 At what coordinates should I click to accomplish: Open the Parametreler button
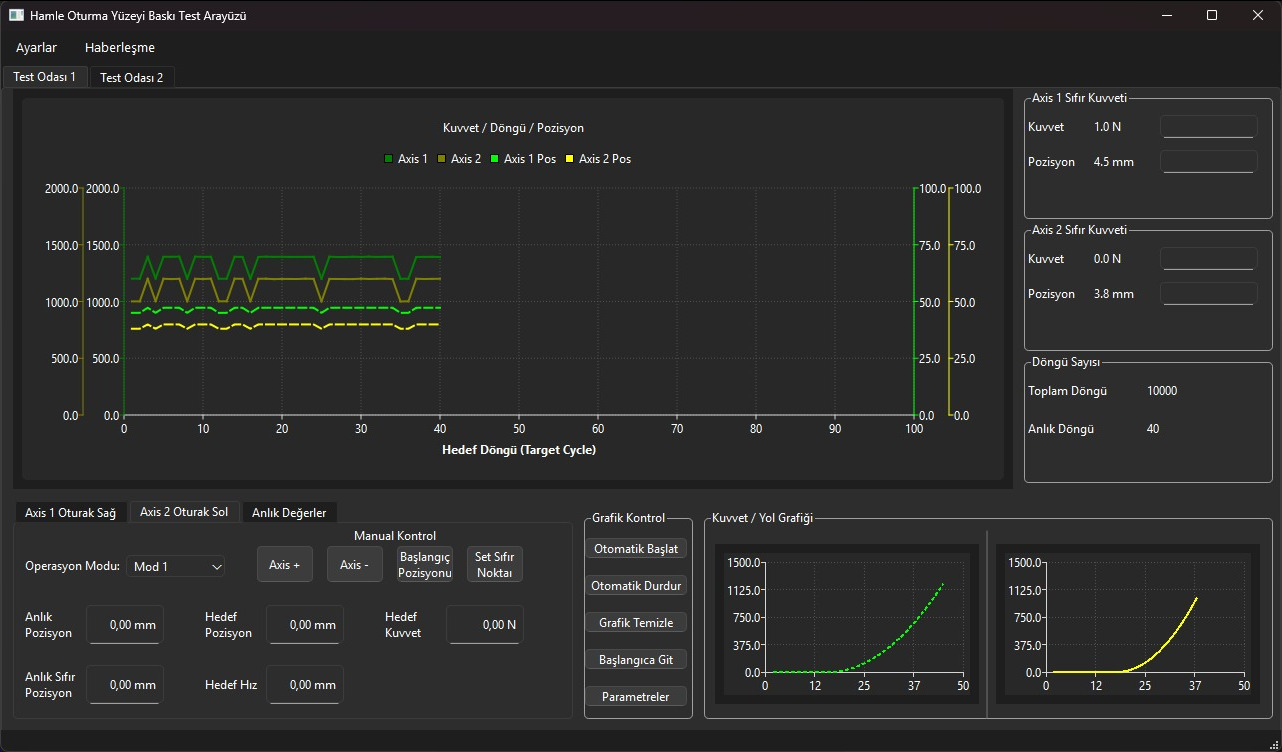[x=637, y=696]
